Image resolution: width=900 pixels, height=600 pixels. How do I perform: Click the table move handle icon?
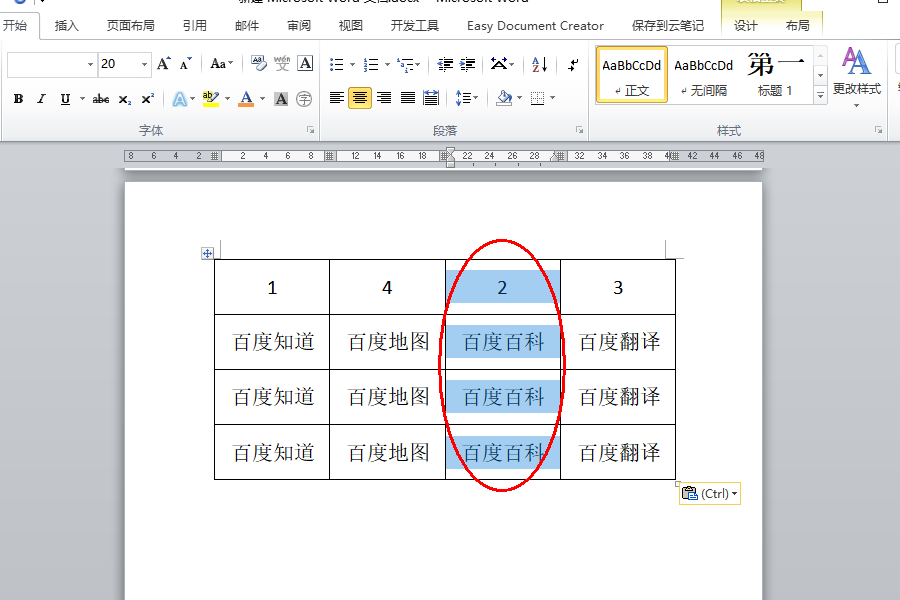[207, 253]
